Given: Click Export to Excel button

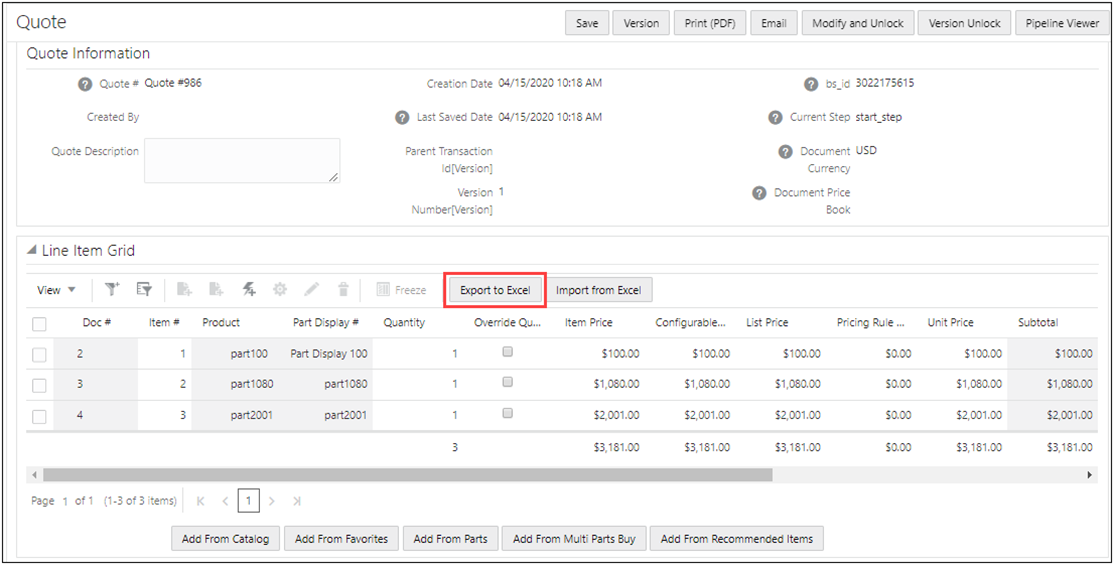Looking at the screenshot, I should 495,290.
